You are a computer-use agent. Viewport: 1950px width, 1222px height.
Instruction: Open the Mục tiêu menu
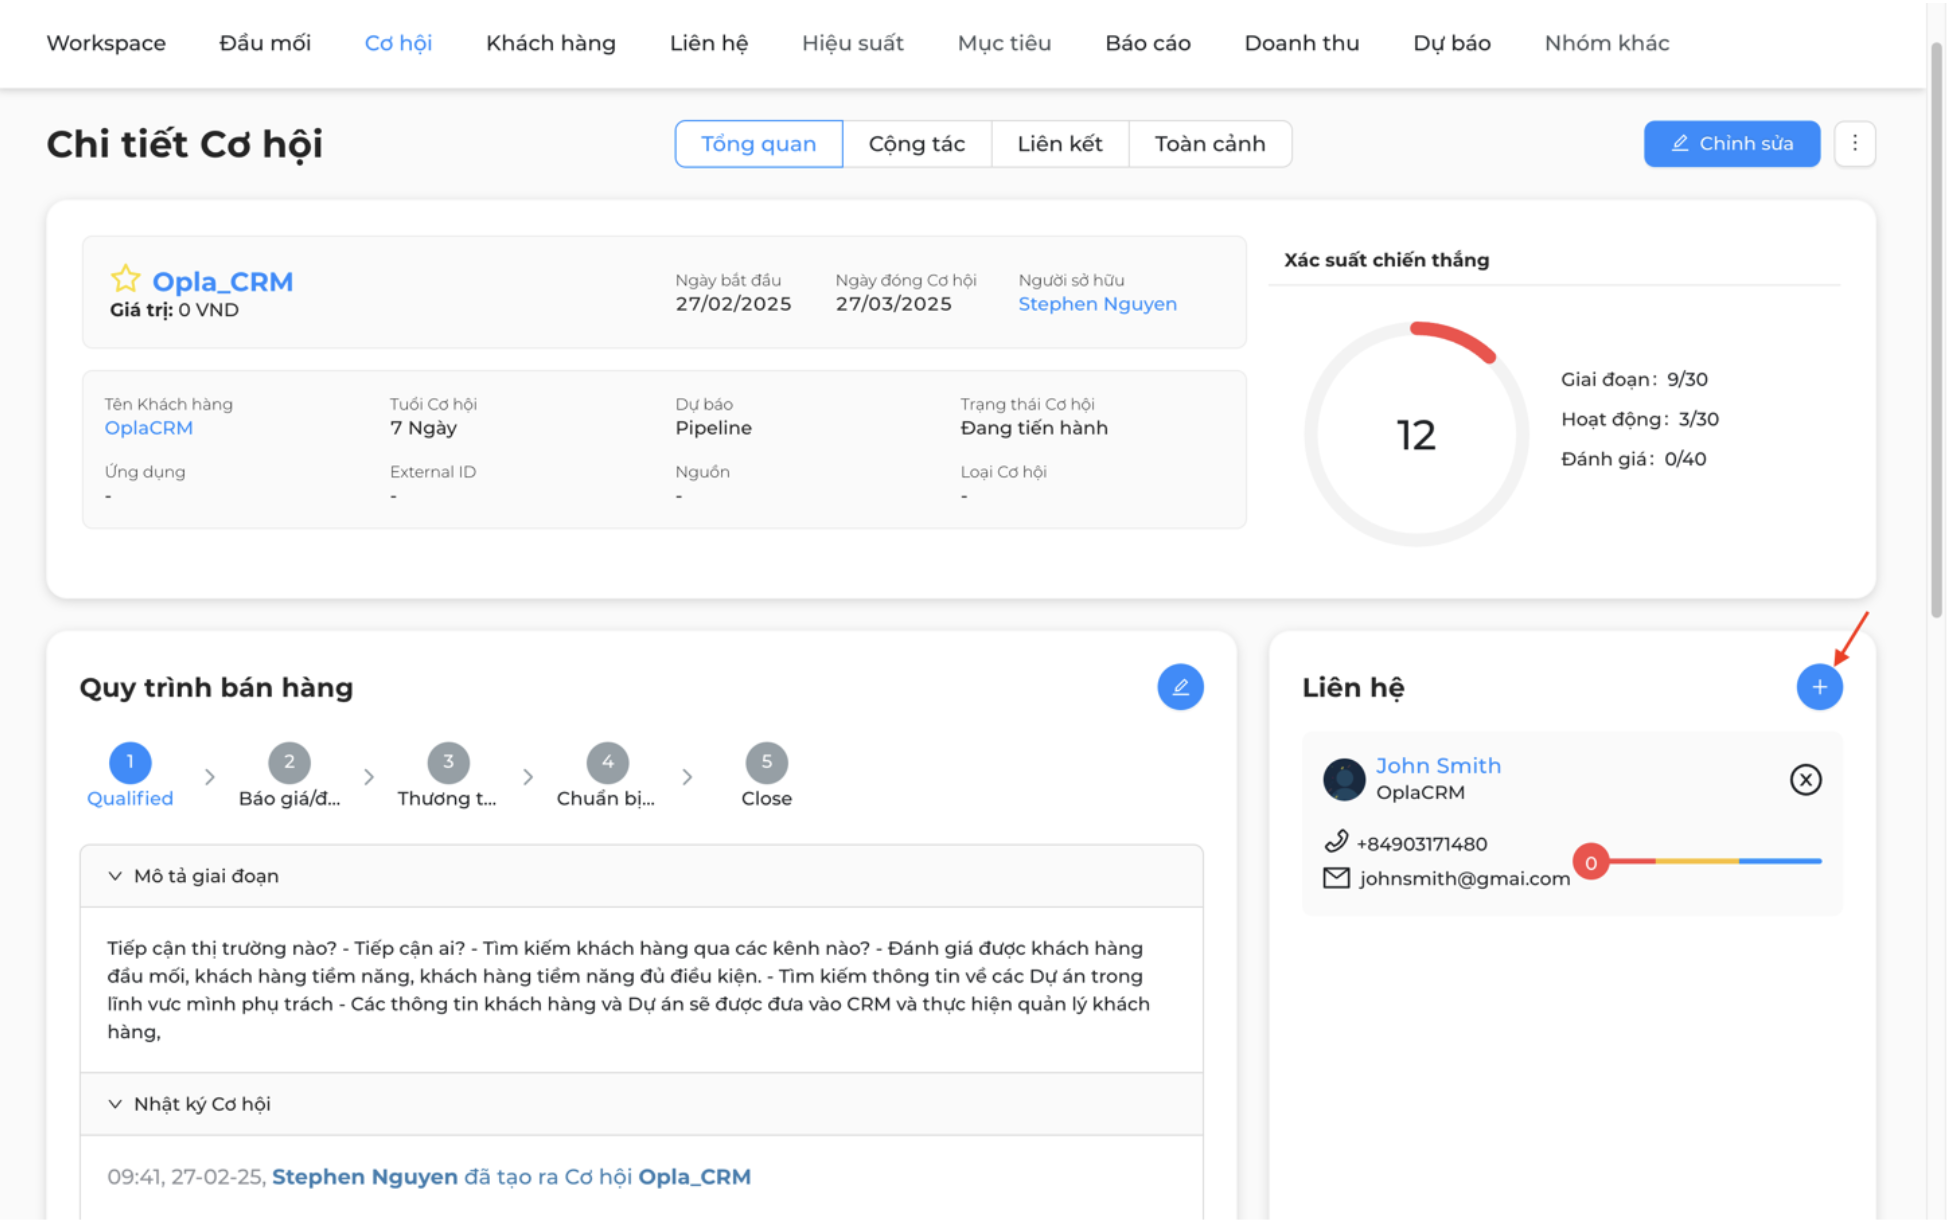coord(1004,43)
